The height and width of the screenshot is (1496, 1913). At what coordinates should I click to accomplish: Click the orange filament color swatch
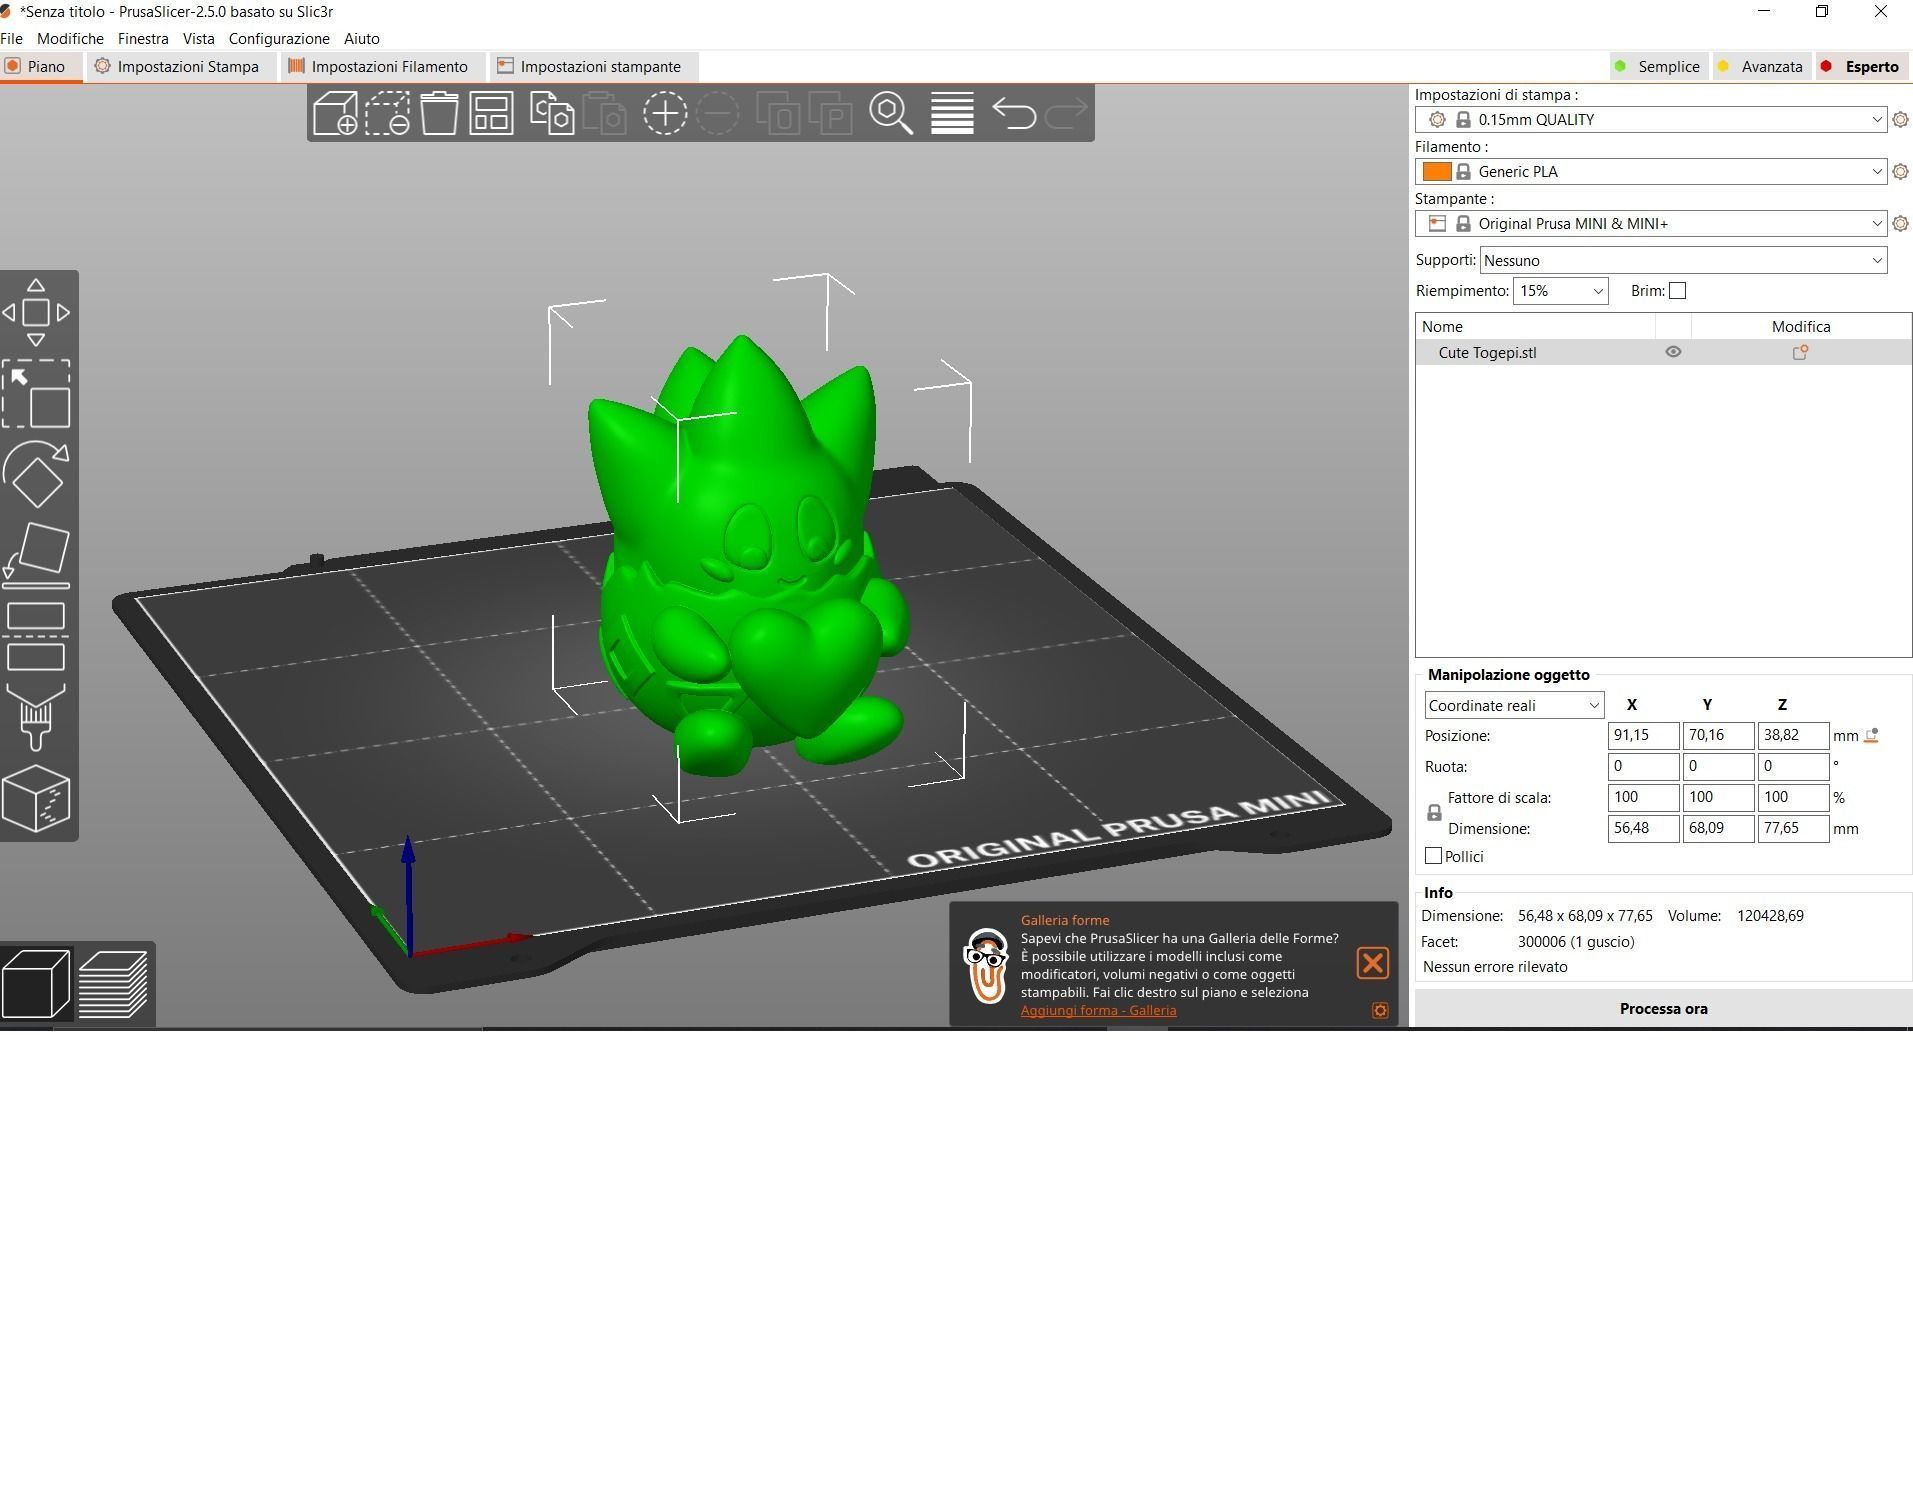(1437, 172)
